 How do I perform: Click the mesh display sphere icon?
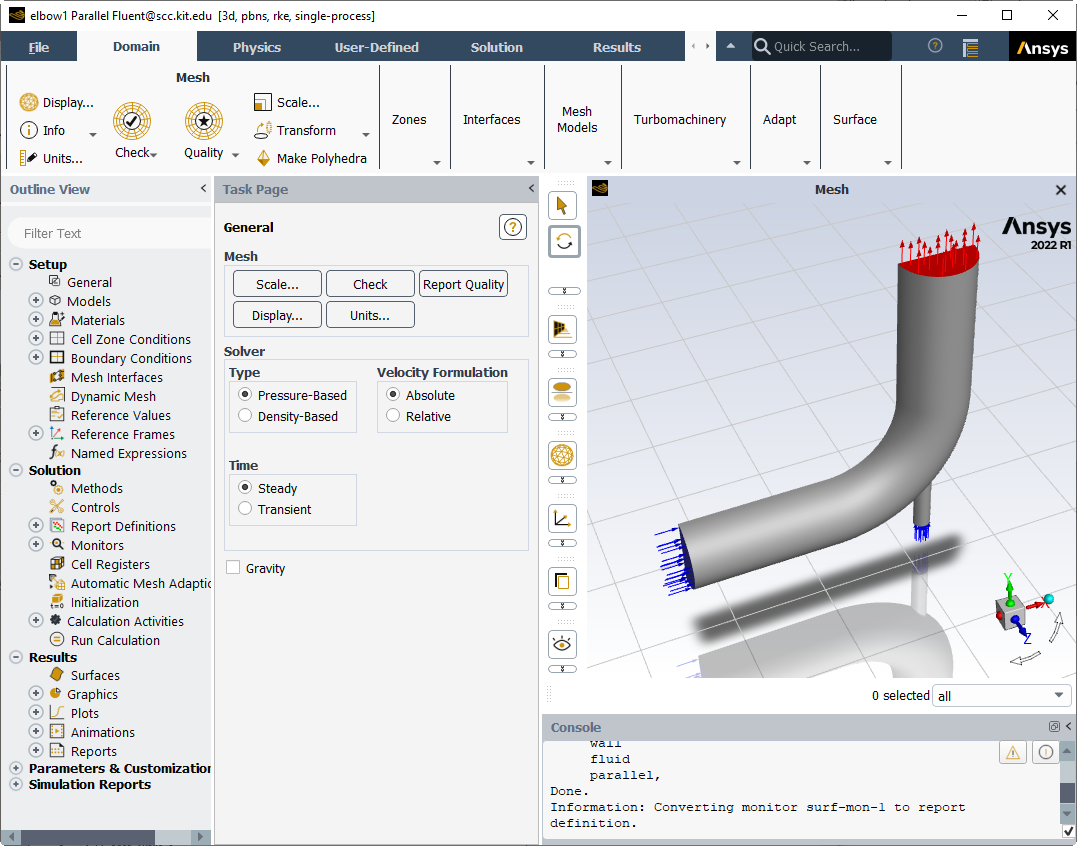pos(563,455)
